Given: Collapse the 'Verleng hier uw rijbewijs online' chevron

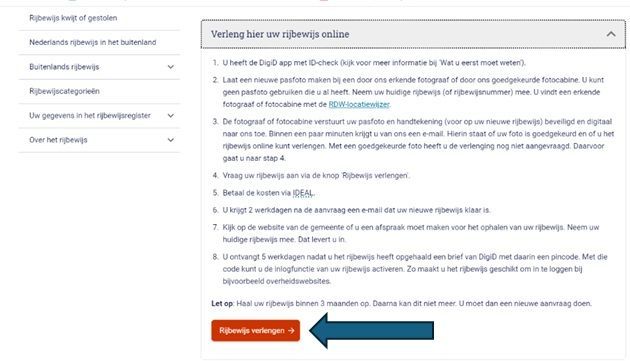Looking at the screenshot, I should pyautogui.click(x=611, y=34).
